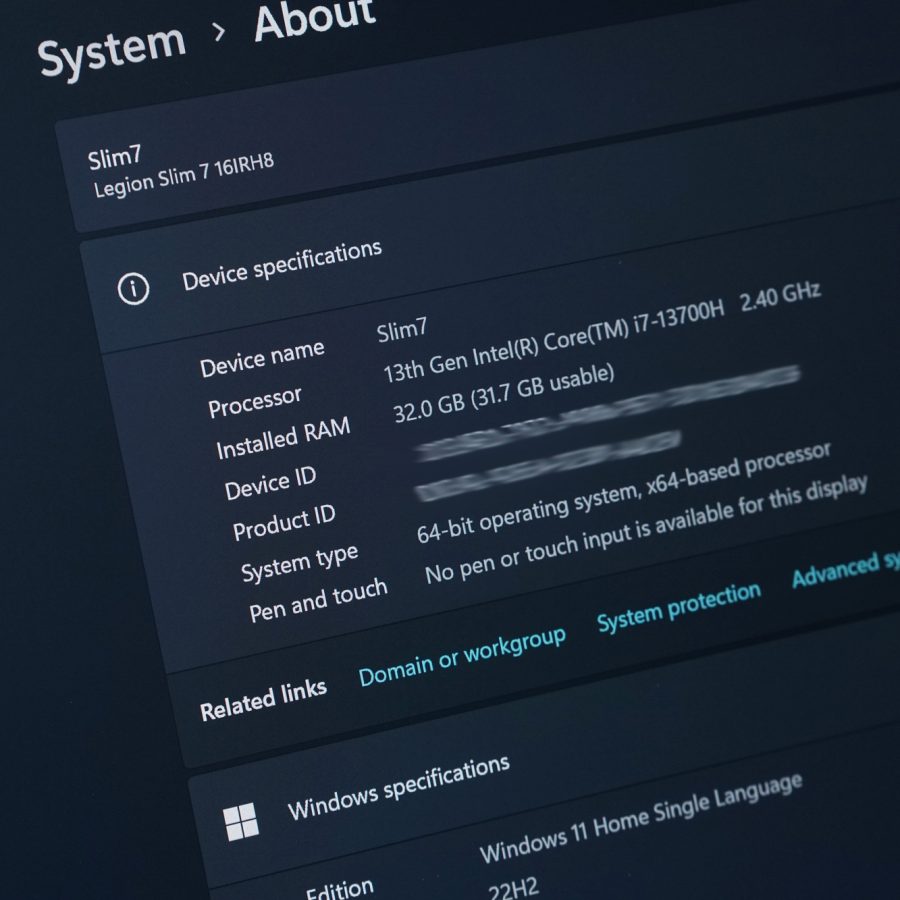Screen dimensions: 900x900
Task: Click the Product ID label
Action: coord(284,522)
